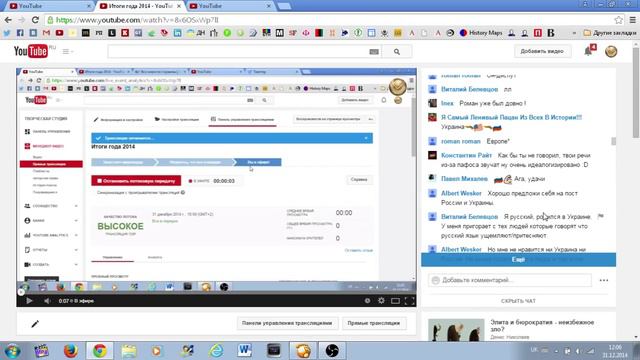Image resolution: width=640 pixels, height=360 pixels.
Task: Open the LinkedIn bookmark
Action: [178, 33]
